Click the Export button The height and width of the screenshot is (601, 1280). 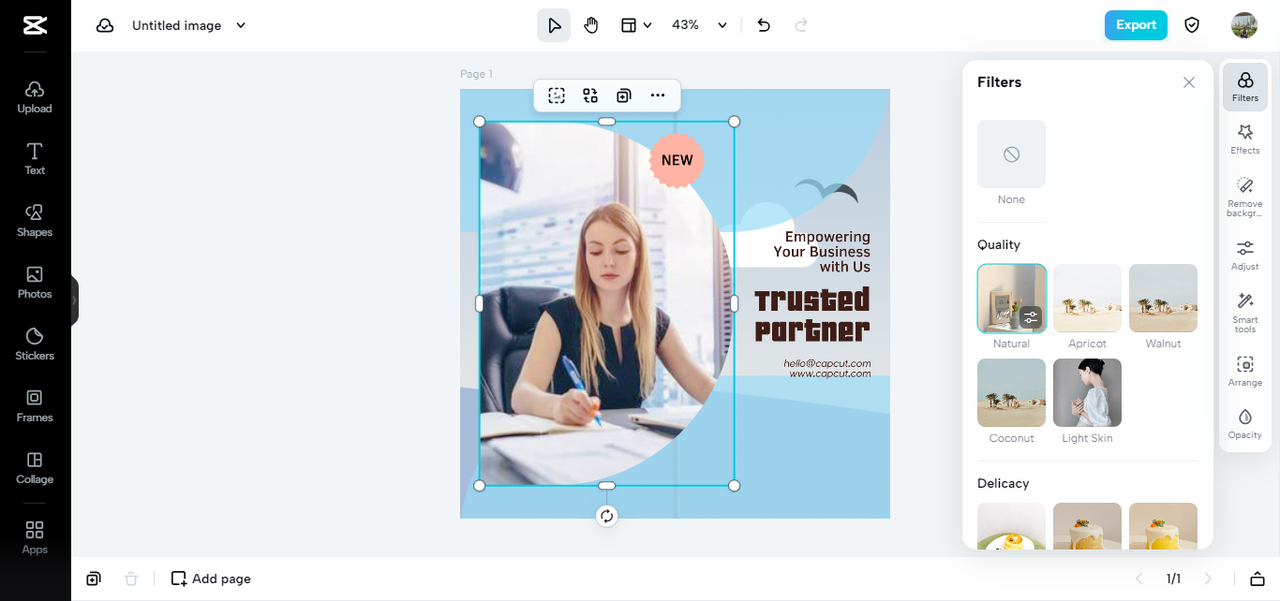[1136, 25]
